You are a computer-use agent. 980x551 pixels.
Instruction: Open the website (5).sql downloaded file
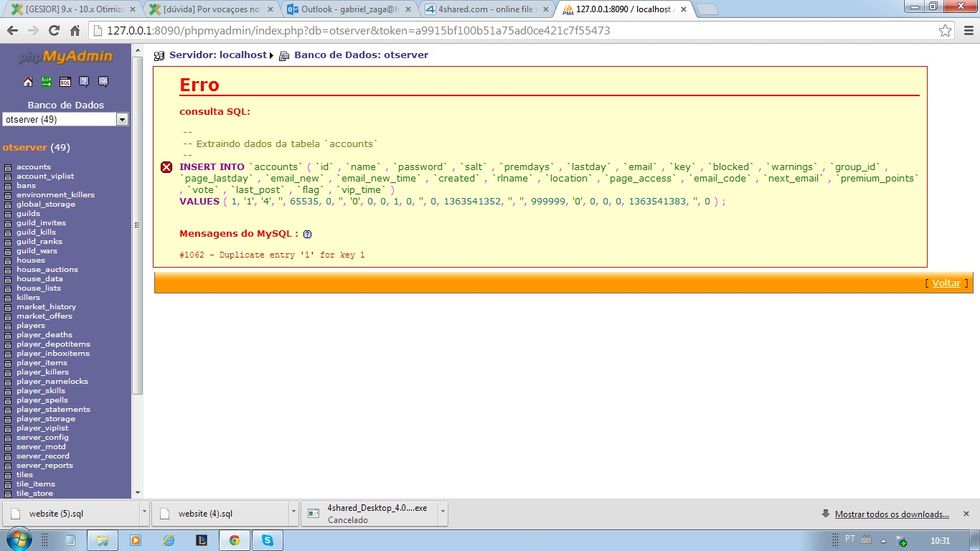click(x=72, y=514)
